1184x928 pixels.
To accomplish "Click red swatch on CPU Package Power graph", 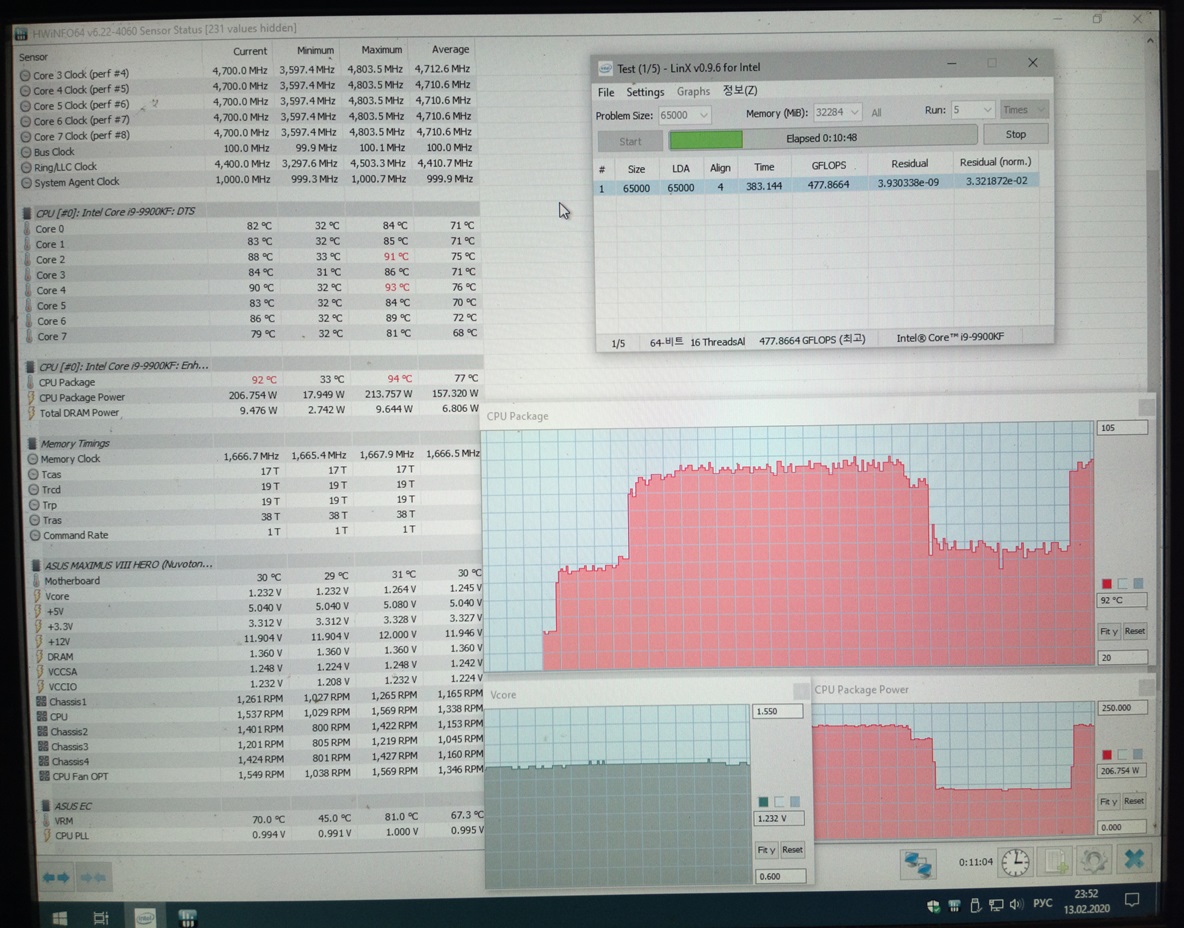I will 1106,754.
